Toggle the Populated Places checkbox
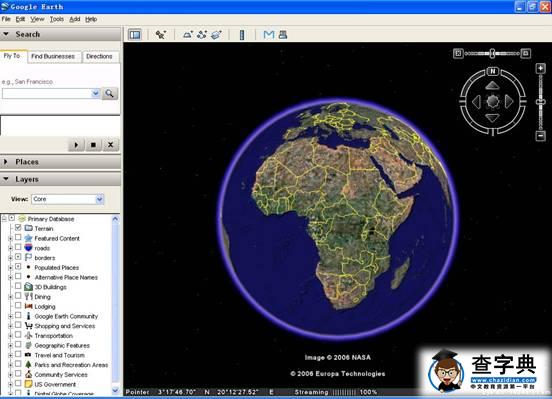 [x=18, y=267]
